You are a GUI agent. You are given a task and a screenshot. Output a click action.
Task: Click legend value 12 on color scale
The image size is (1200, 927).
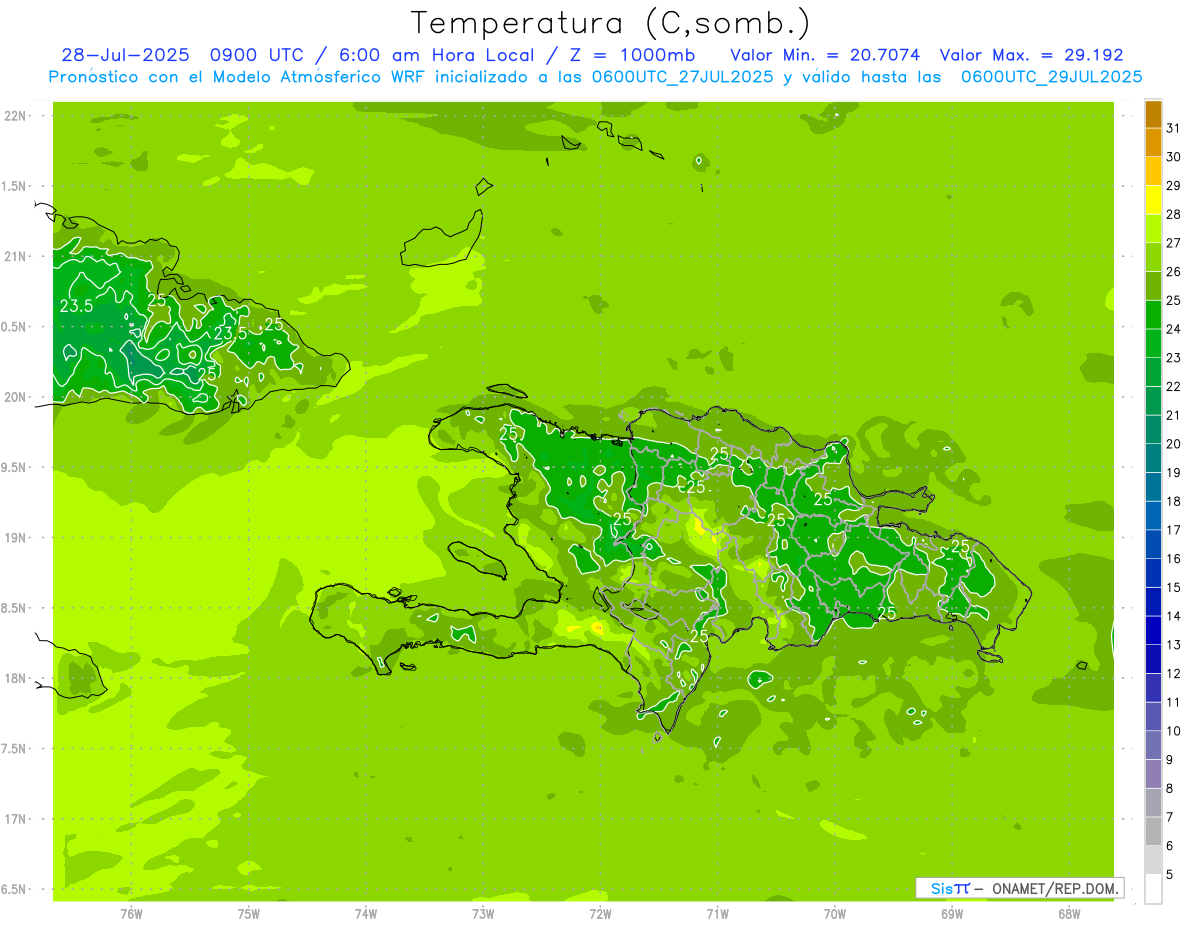tap(1174, 674)
